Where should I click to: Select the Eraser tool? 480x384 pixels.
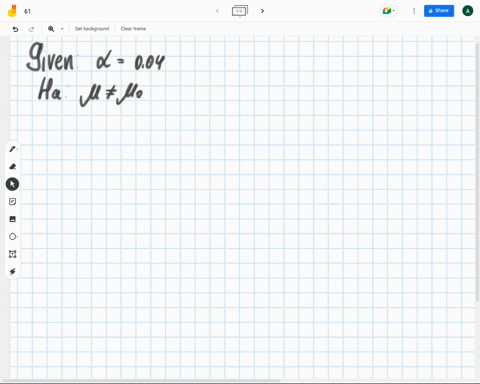(x=12, y=166)
